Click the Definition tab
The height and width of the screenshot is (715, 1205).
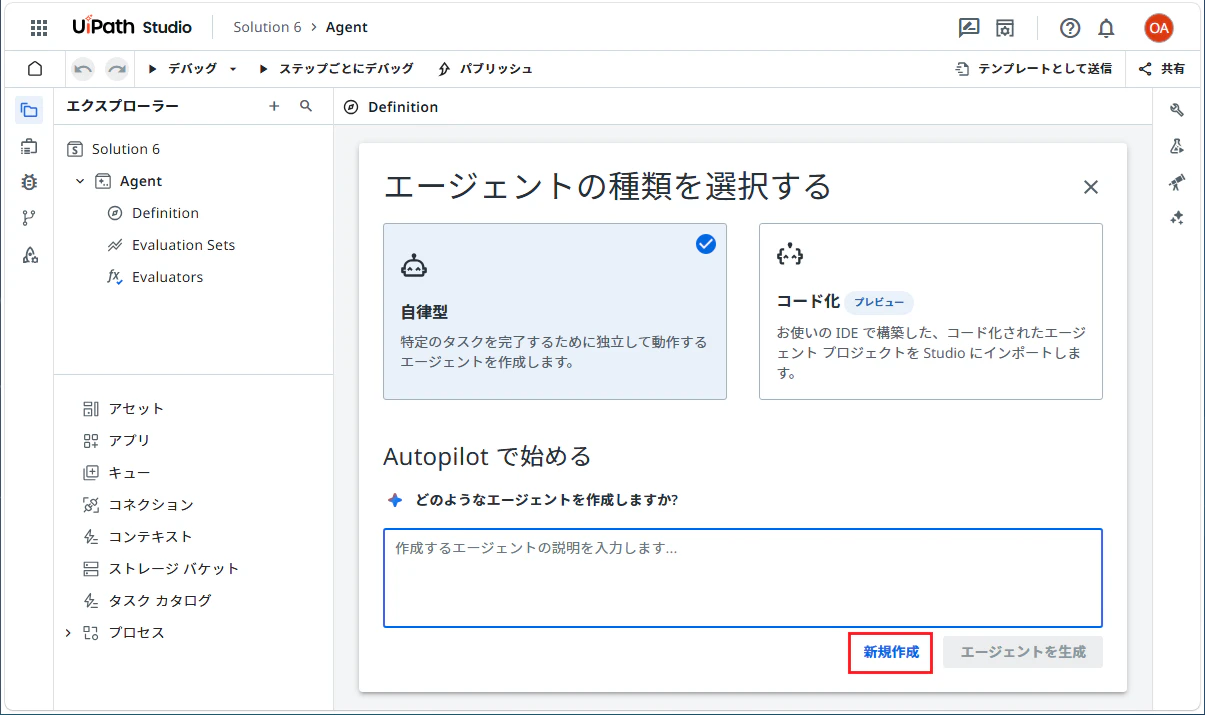pyautogui.click(x=391, y=107)
